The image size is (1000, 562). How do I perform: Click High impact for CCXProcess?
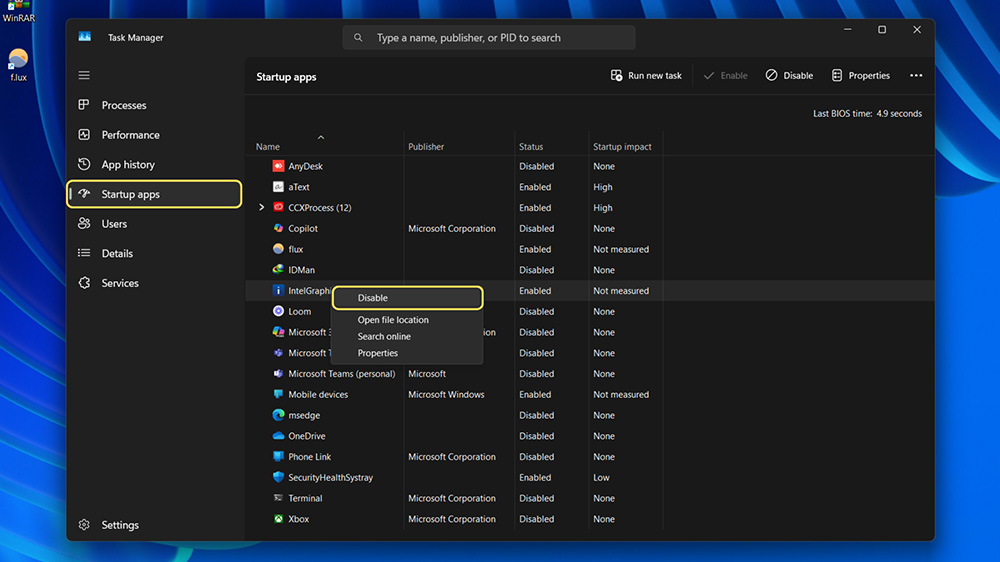[x=603, y=207]
